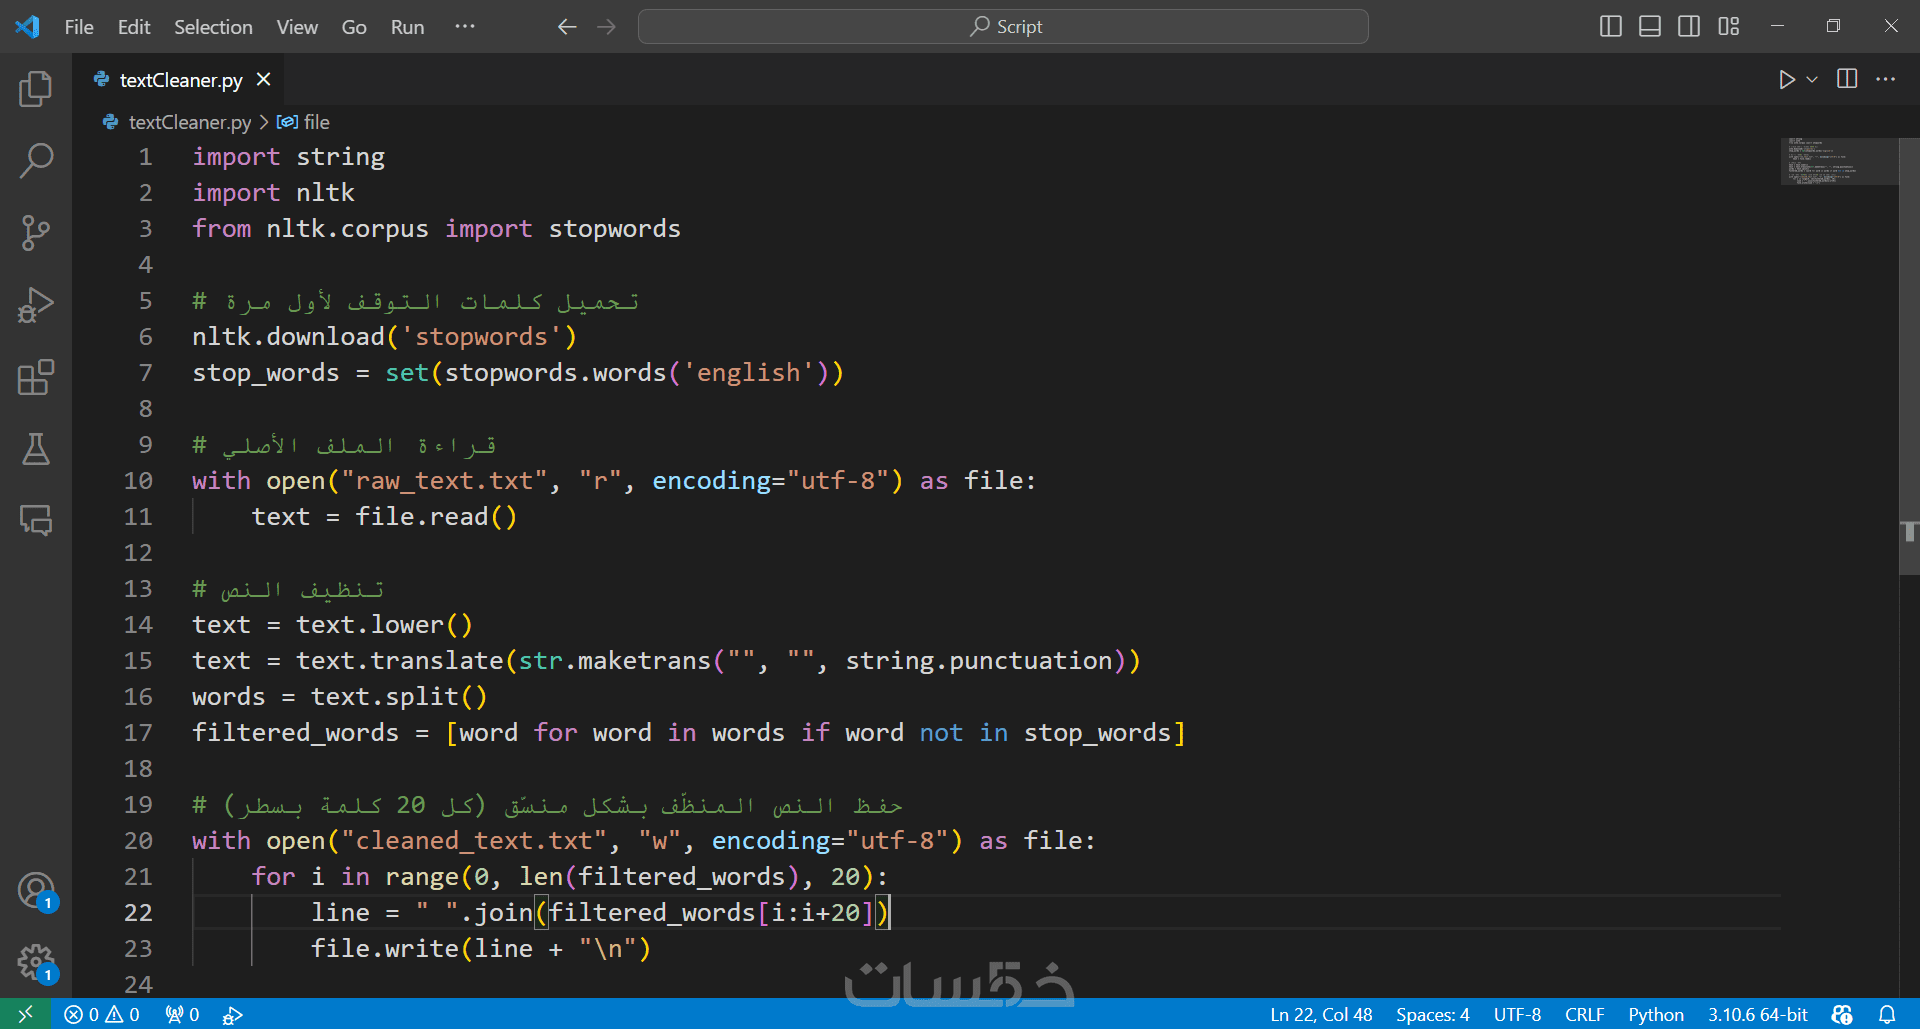Open the Selection menu
This screenshot has height=1029, width=1920.
(213, 27)
